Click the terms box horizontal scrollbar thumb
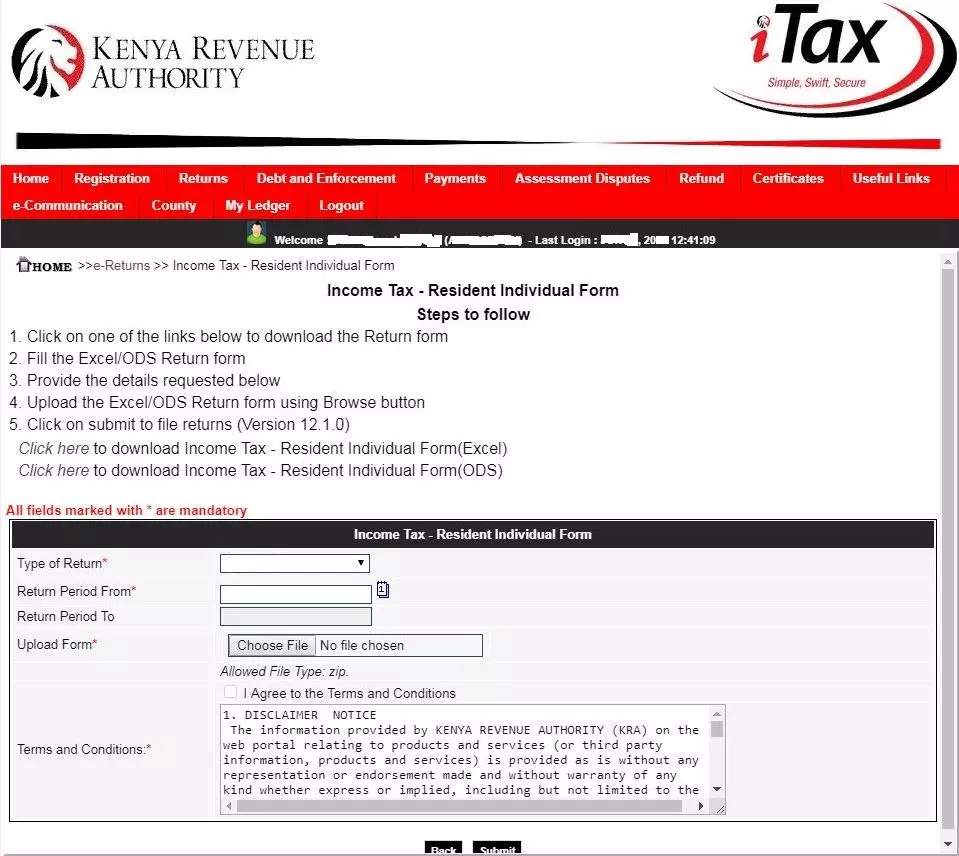This screenshot has height=856, width=959. coord(459,806)
